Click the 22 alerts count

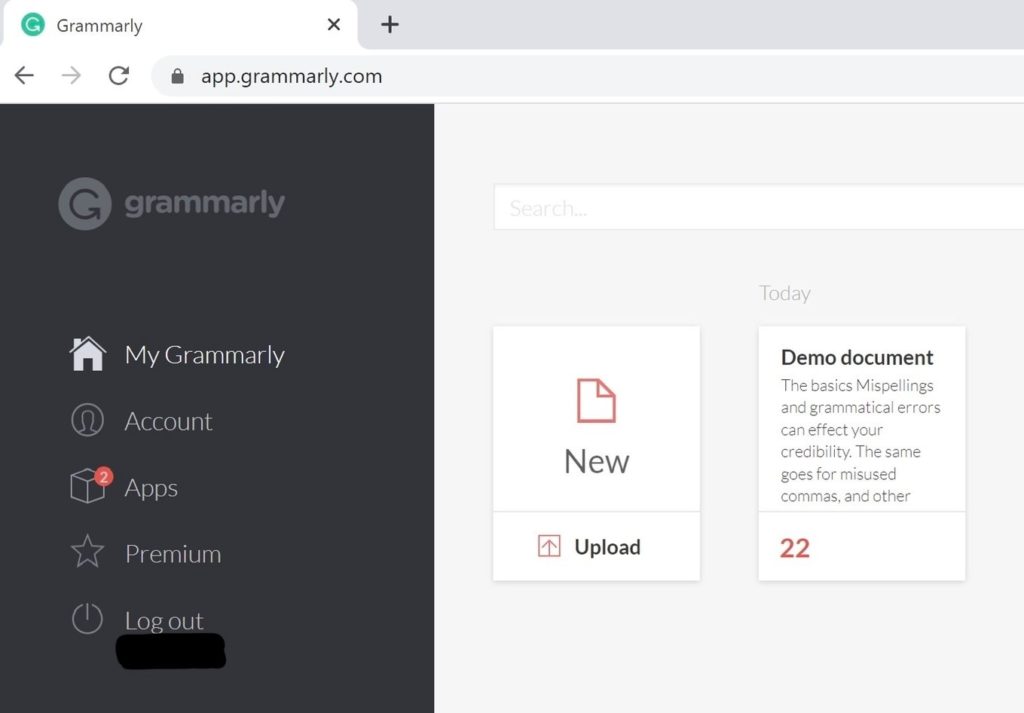pyautogui.click(x=795, y=548)
